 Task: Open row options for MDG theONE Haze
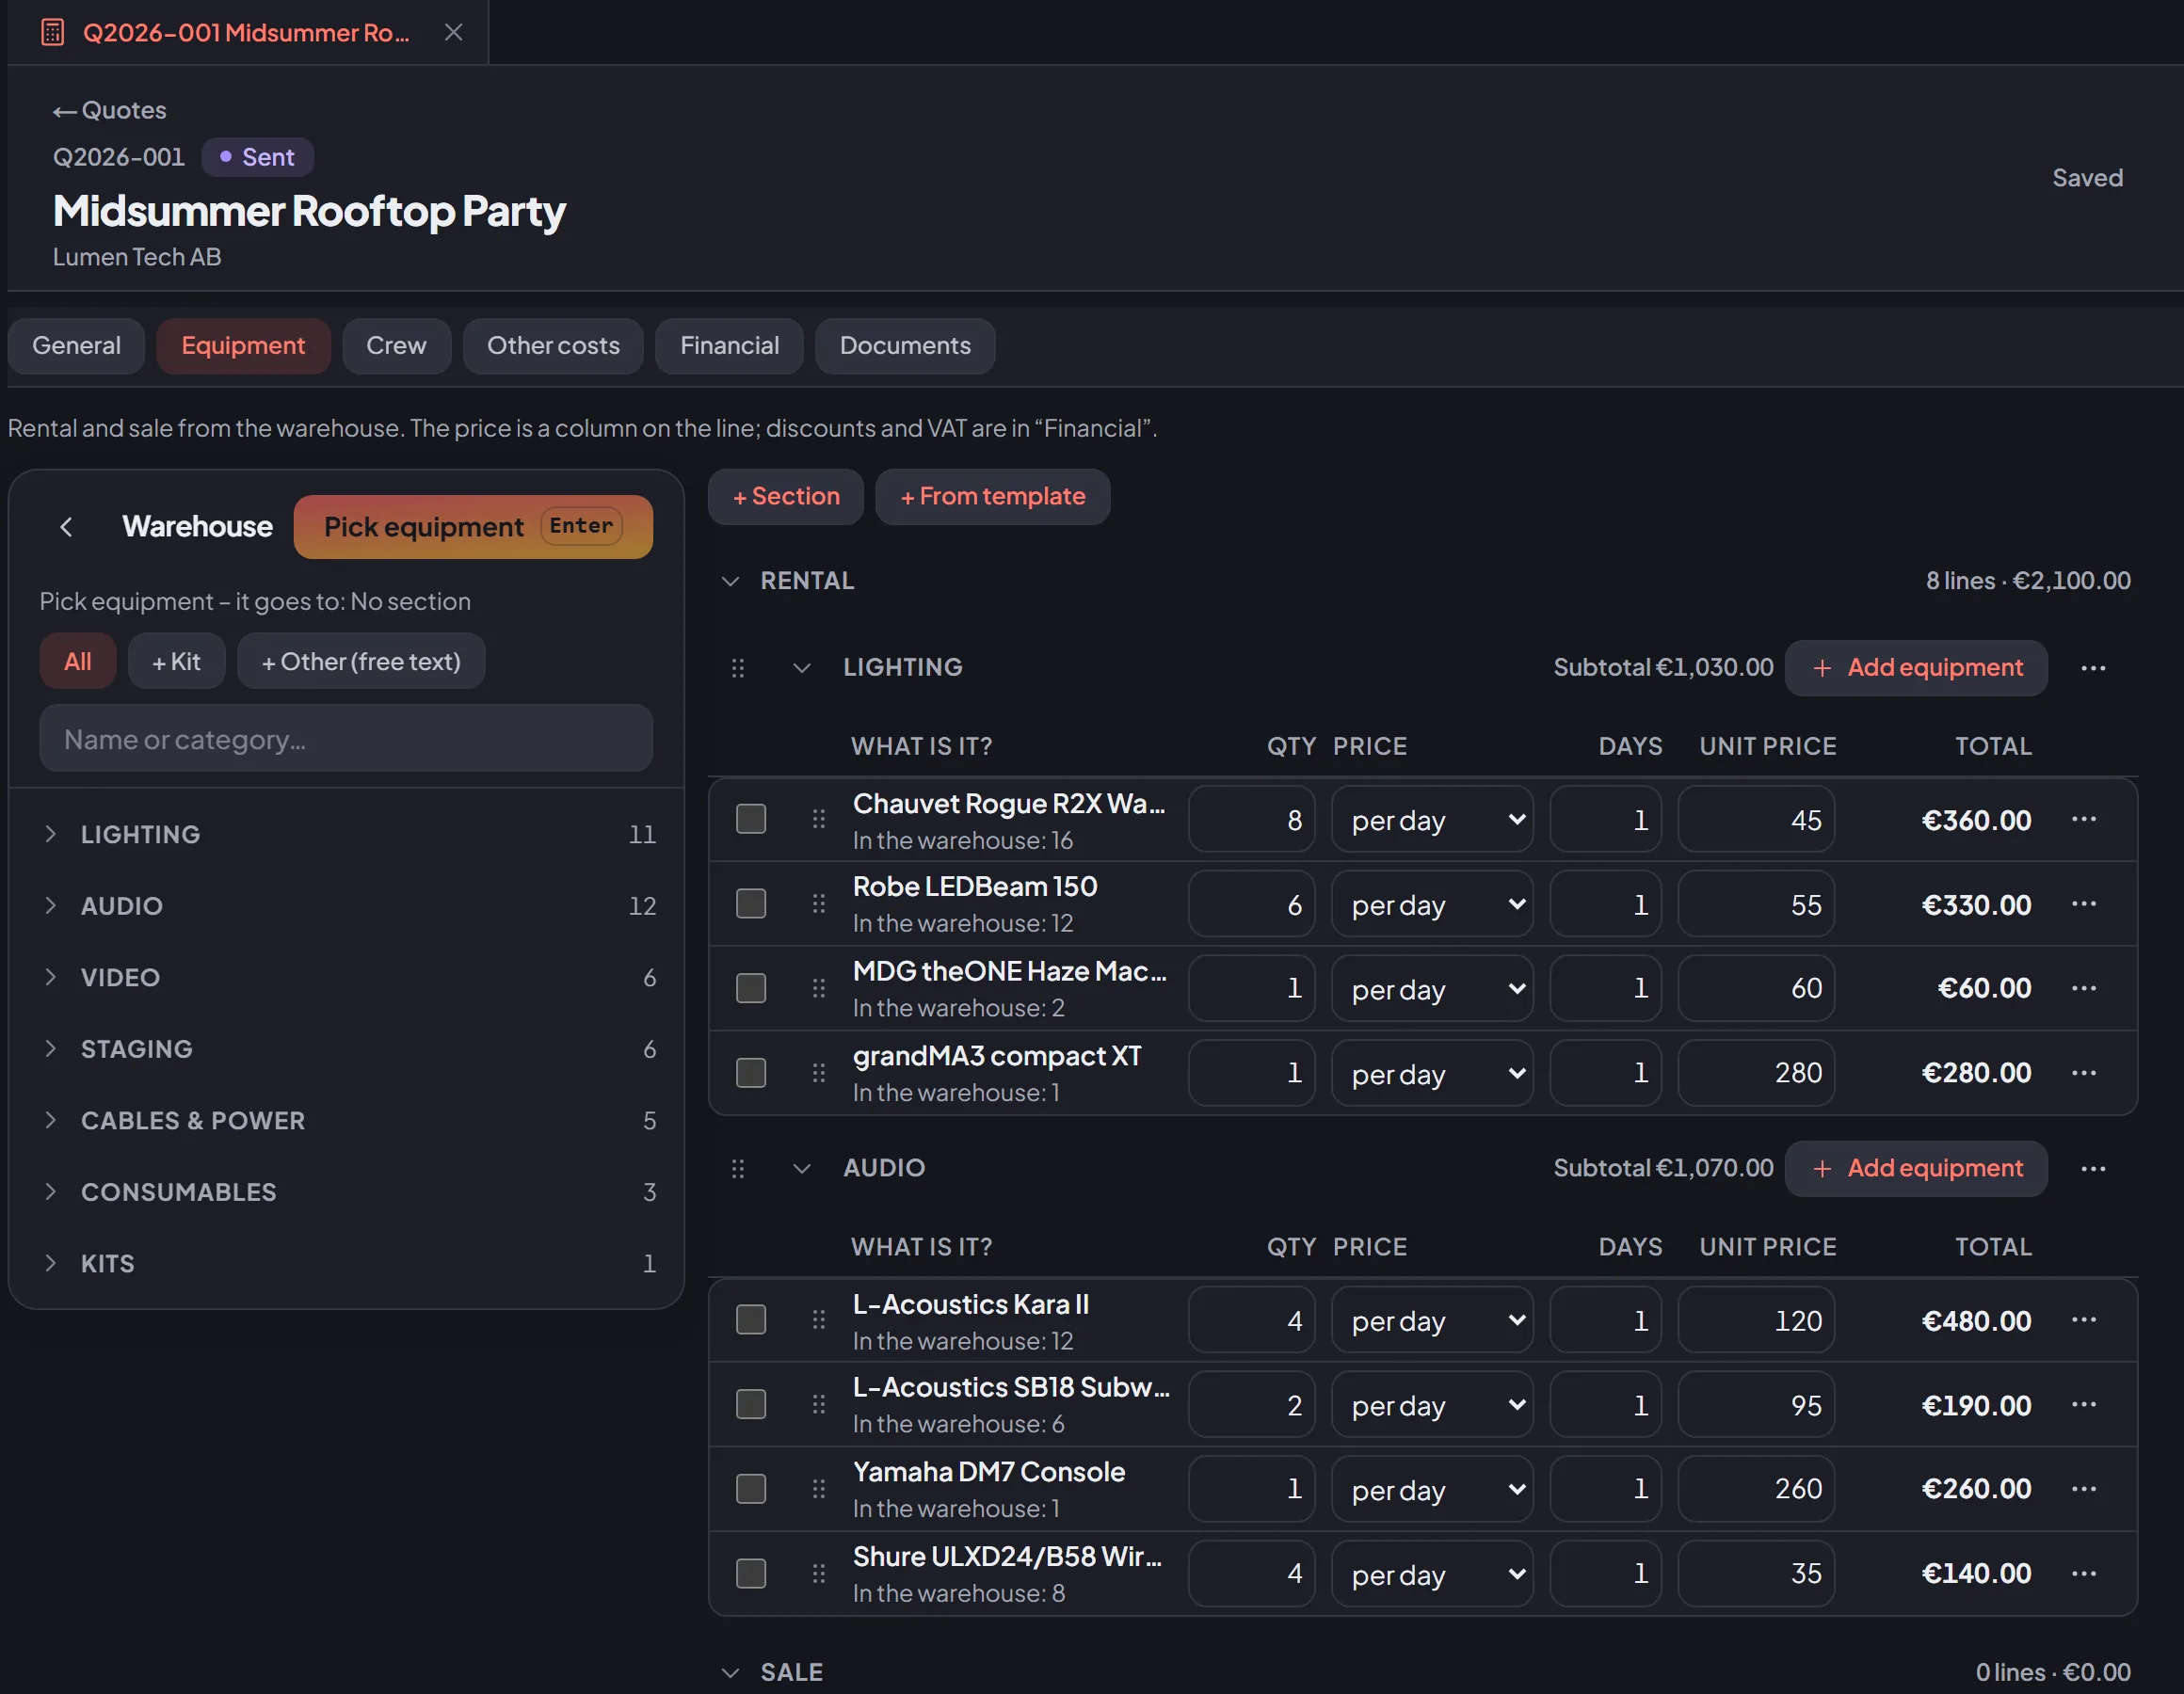(2084, 988)
